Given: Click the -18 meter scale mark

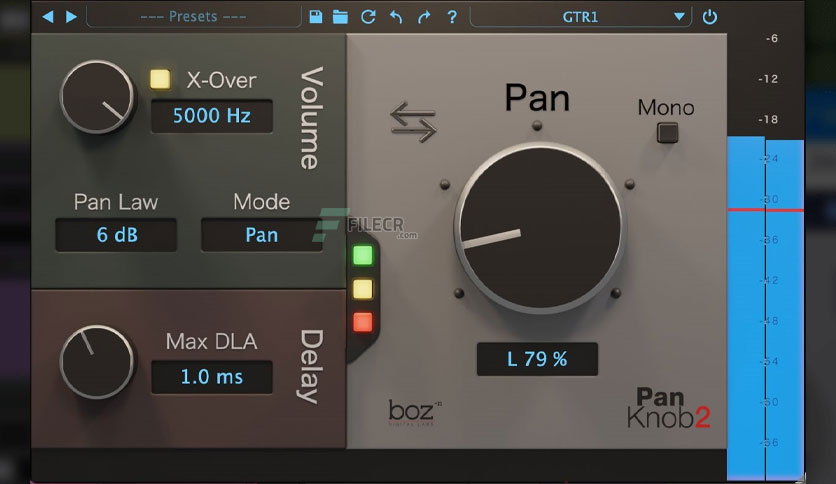Looking at the screenshot, I should tap(768, 119).
